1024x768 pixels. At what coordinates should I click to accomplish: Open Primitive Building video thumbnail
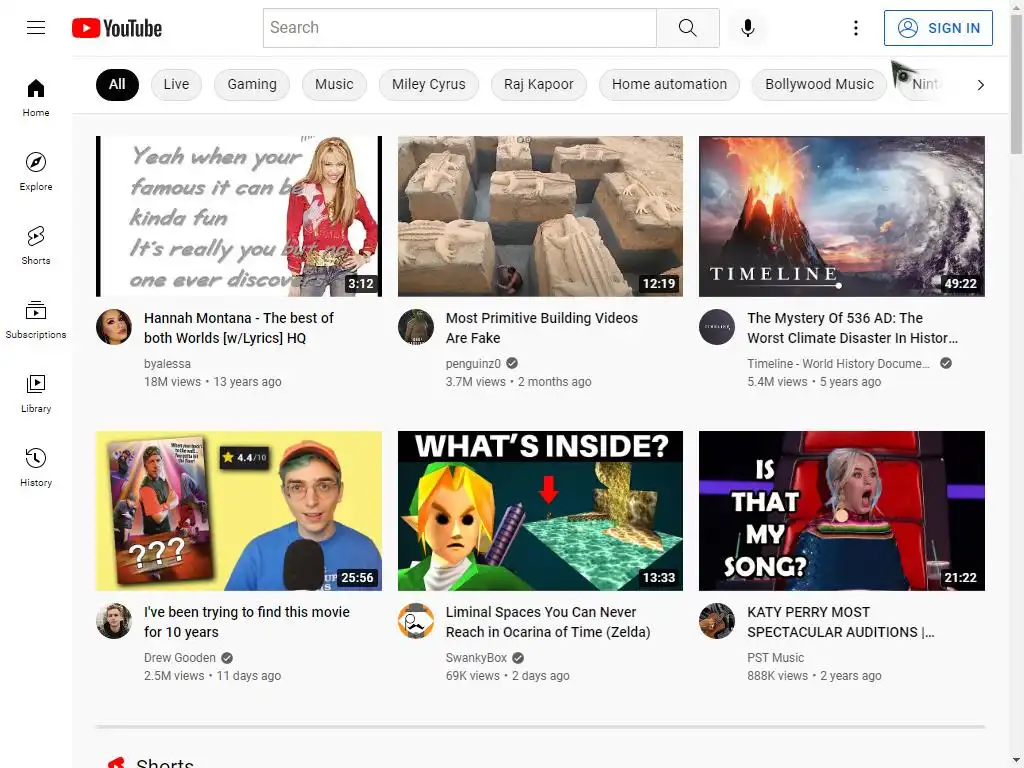tap(540, 216)
